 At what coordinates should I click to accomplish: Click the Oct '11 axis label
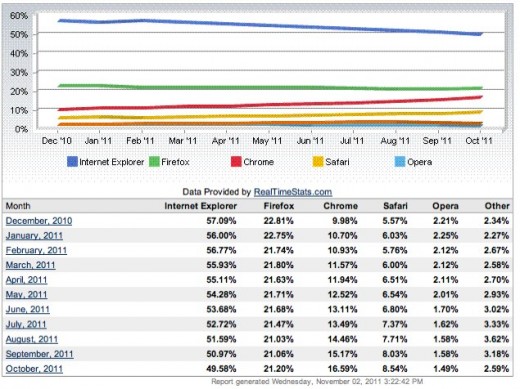(x=479, y=141)
